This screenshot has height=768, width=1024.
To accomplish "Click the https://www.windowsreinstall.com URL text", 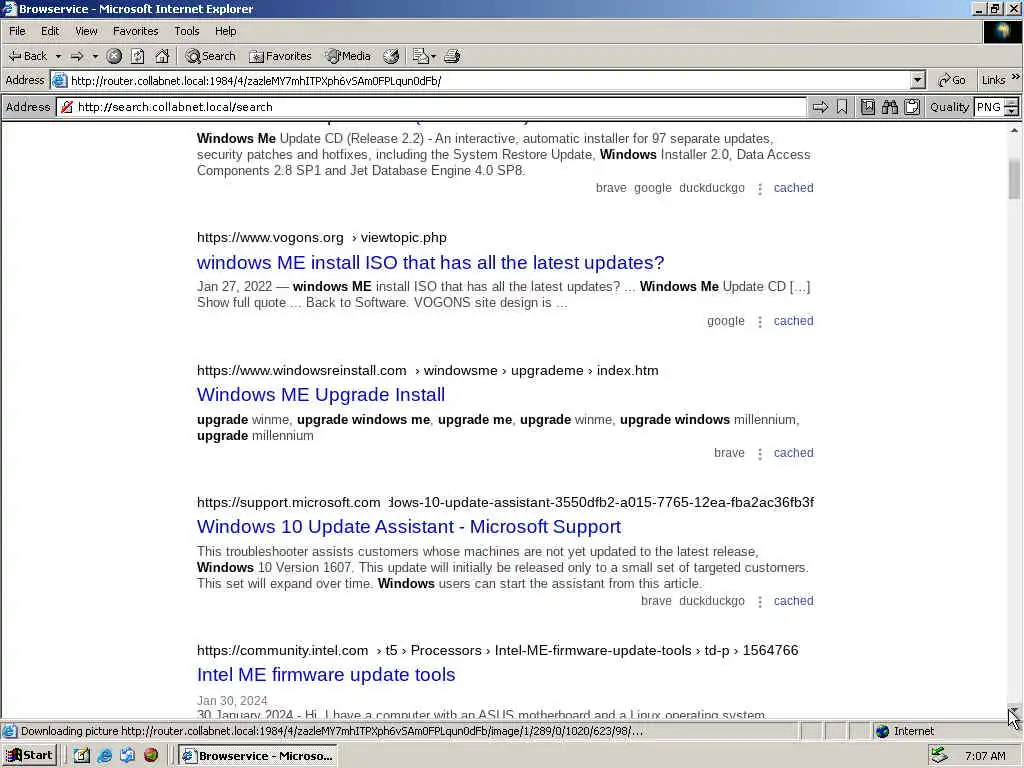I will pyautogui.click(x=302, y=370).
